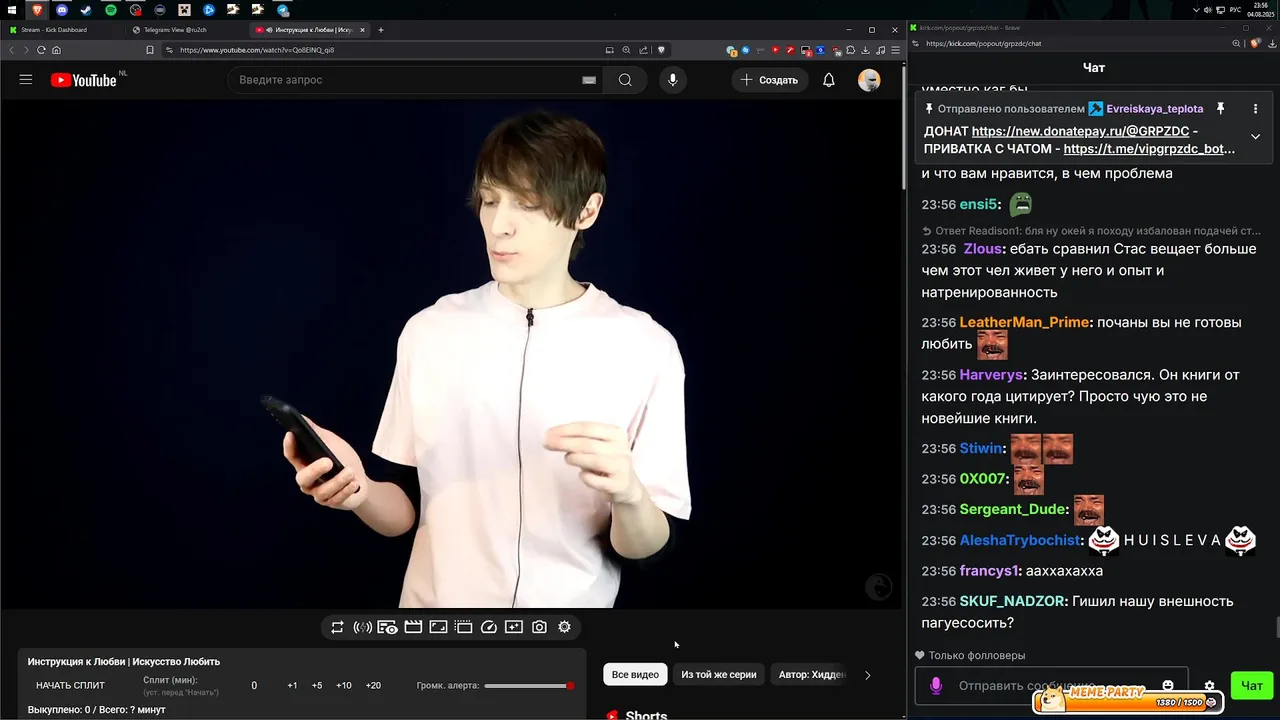The height and width of the screenshot is (720, 1280).
Task: Expand chips with the right chevron arrow
Action: click(x=867, y=675)
